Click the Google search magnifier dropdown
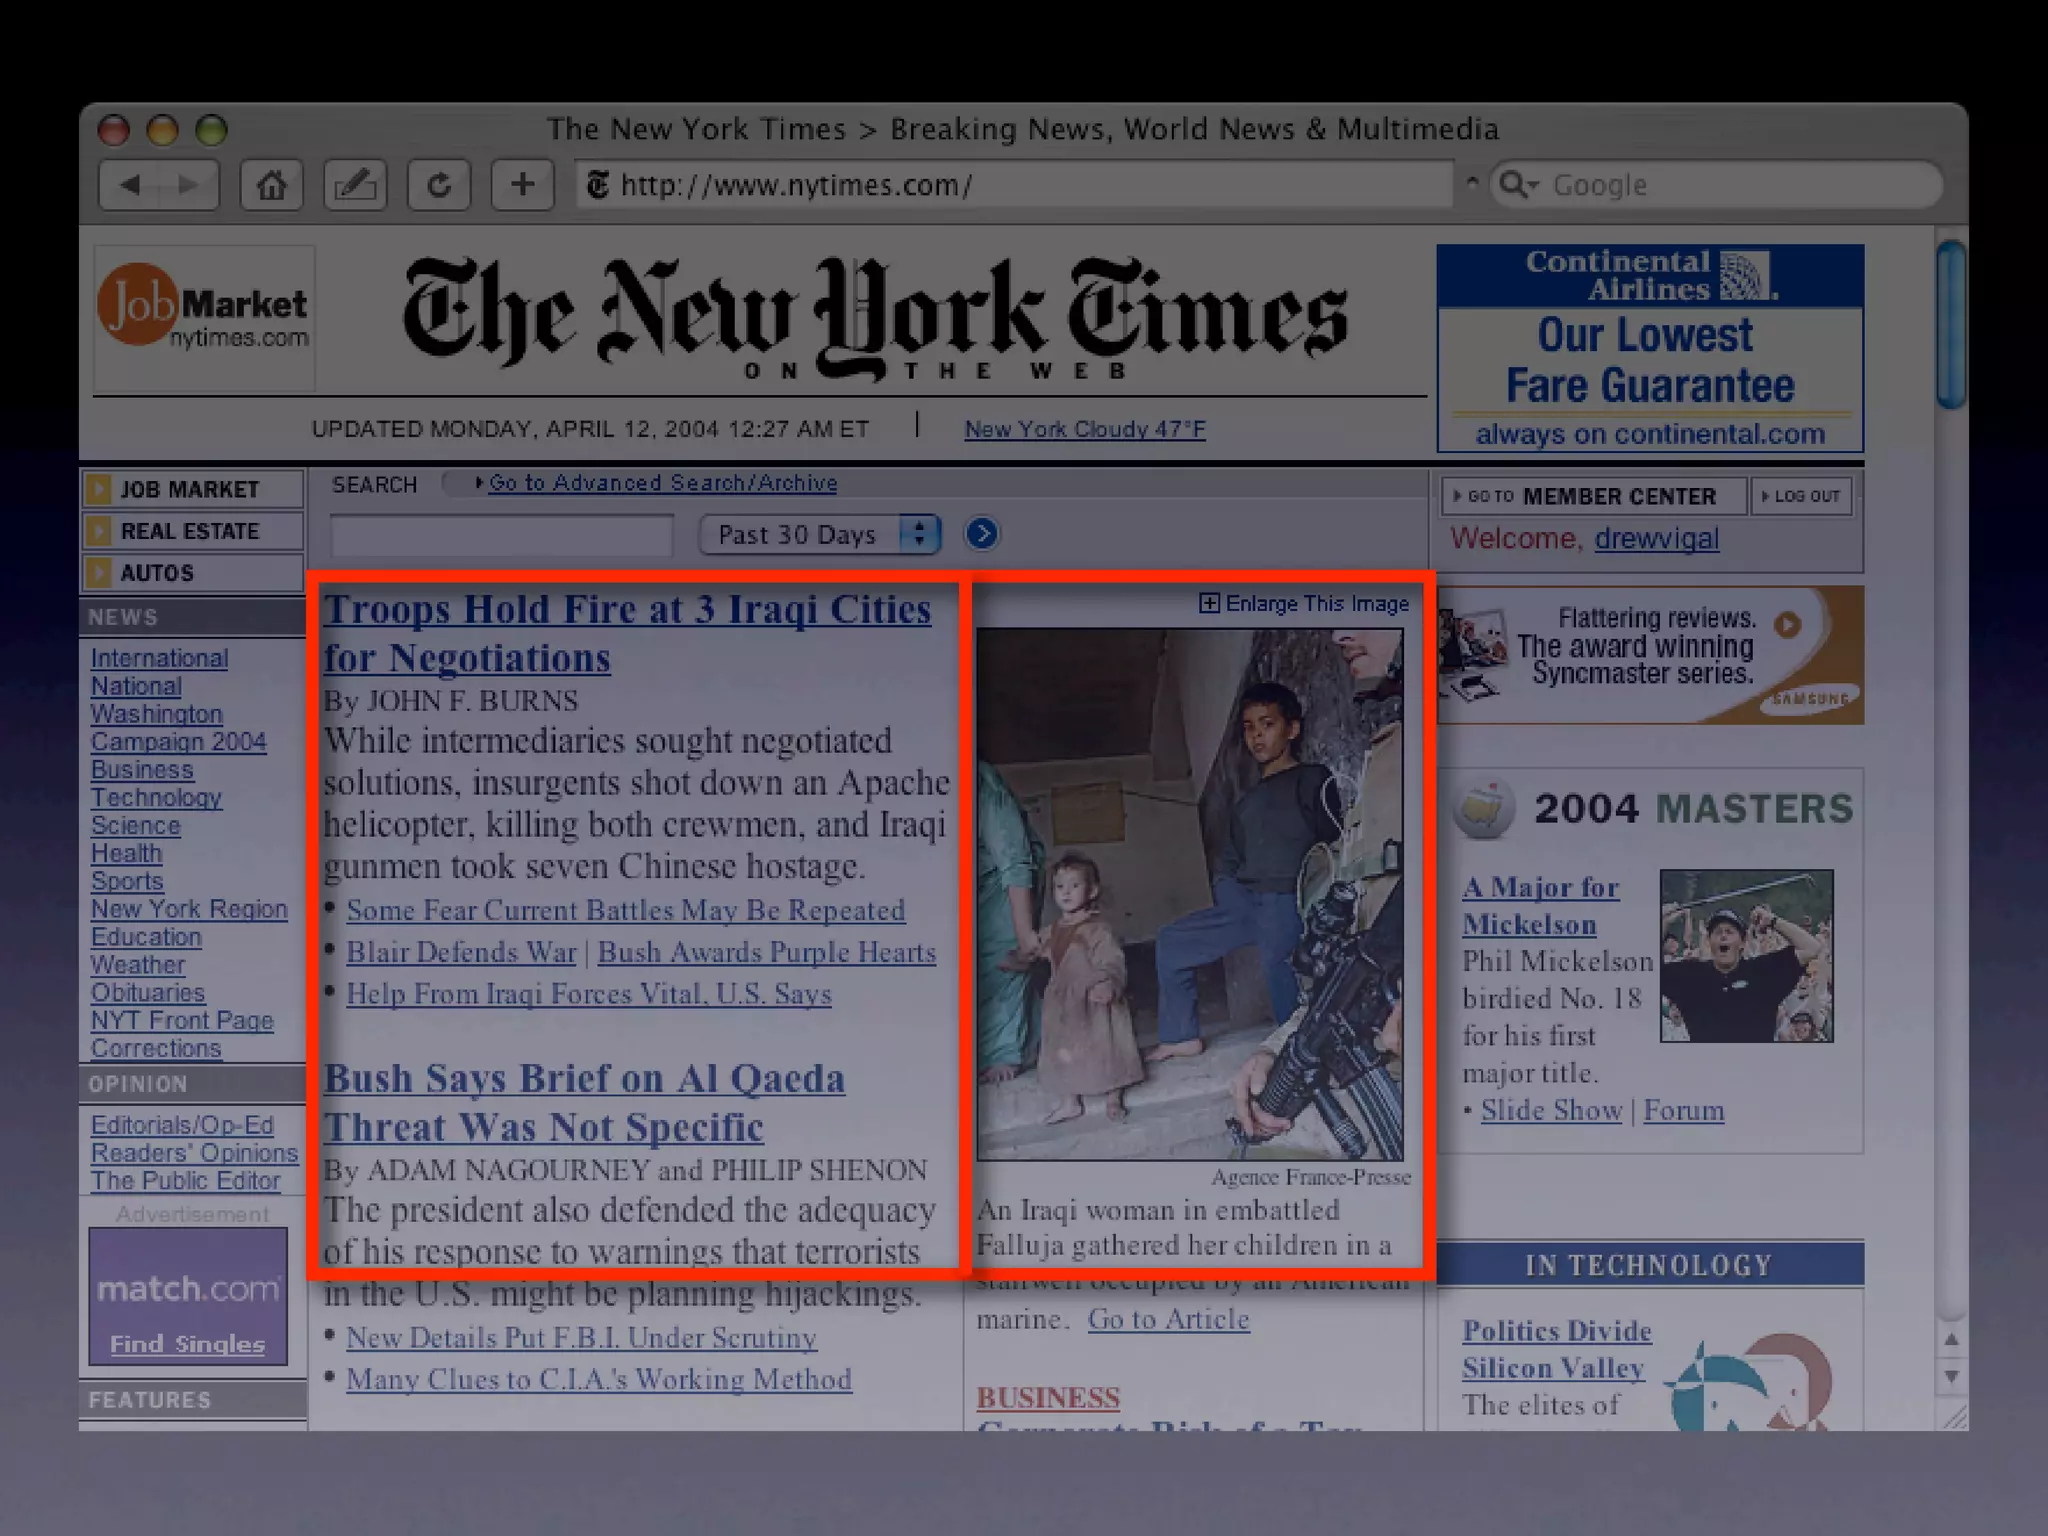This screenshot has height=1536, width=2048. coord(1519,185)
